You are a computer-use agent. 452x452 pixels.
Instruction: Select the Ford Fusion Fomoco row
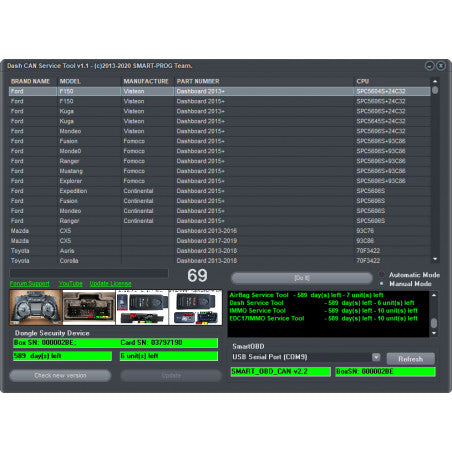[220, 141]
